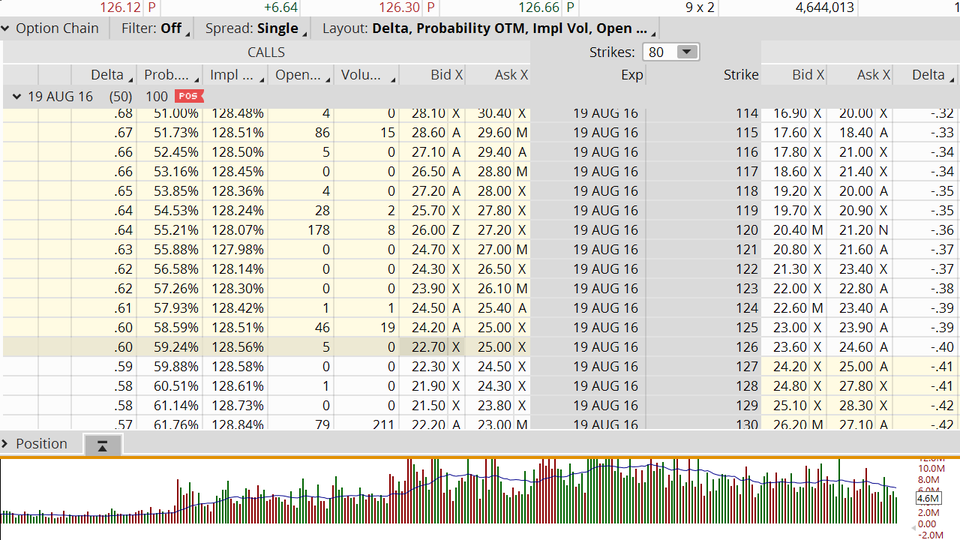Image resolution: width=960 pixels, height=540 pixels.
Task: Click call ask 27.20 at strike 120
Action: click(x=497, y=230)
